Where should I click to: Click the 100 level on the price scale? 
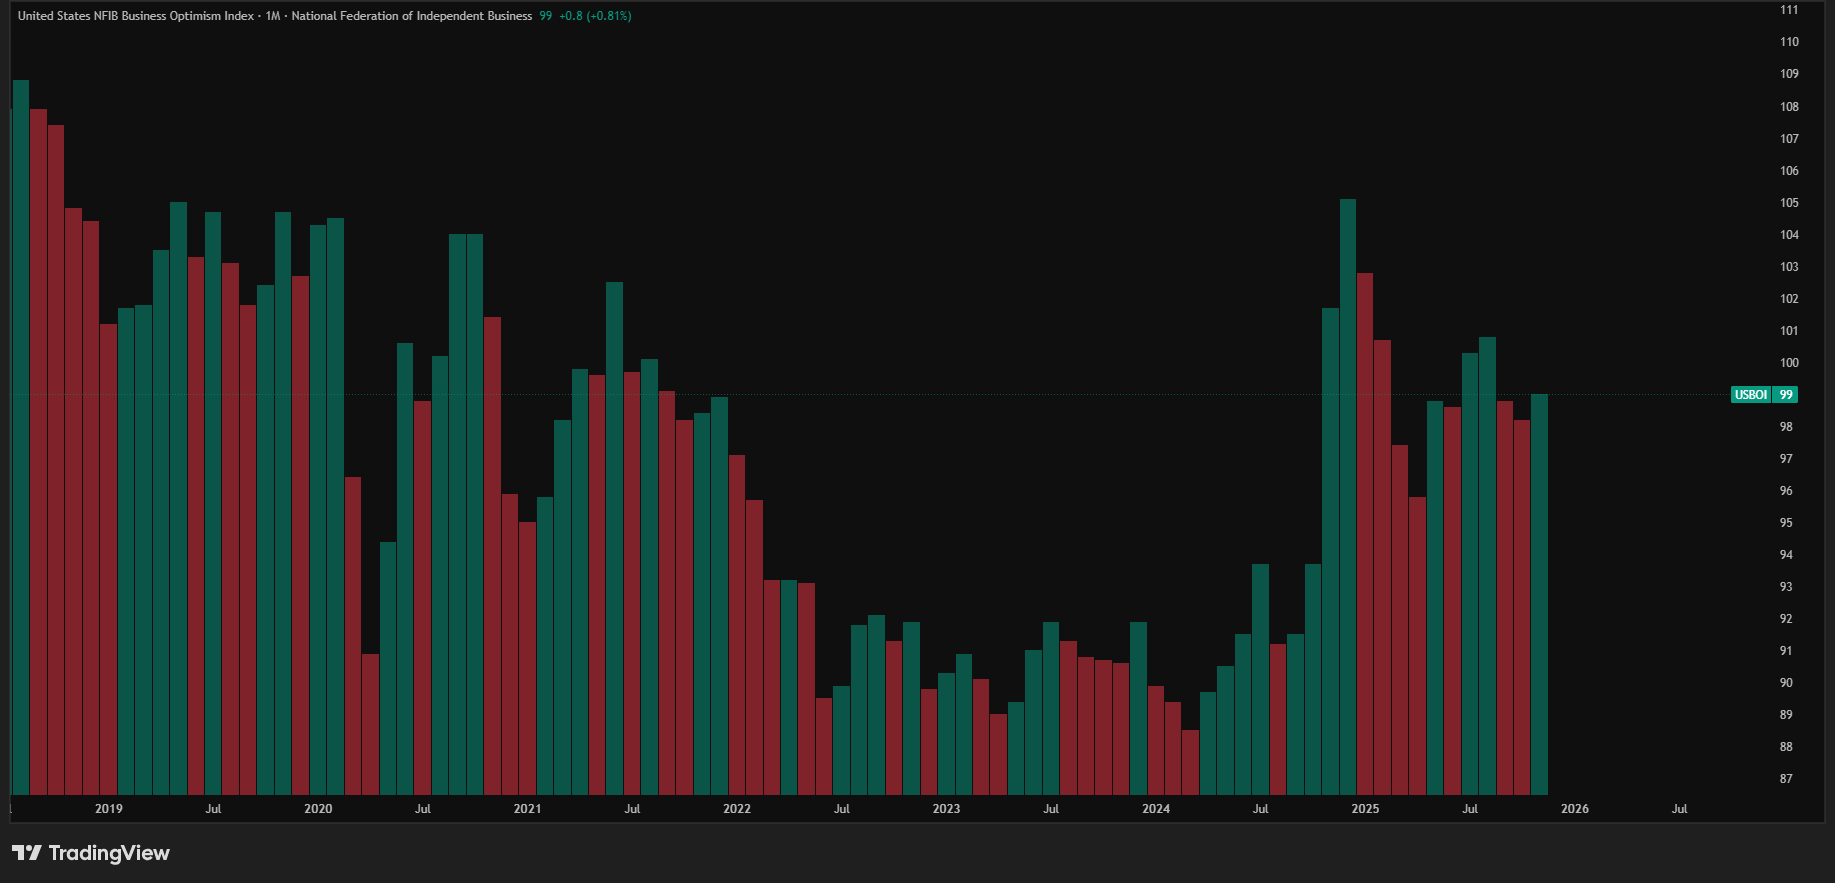click(1788, 363)
